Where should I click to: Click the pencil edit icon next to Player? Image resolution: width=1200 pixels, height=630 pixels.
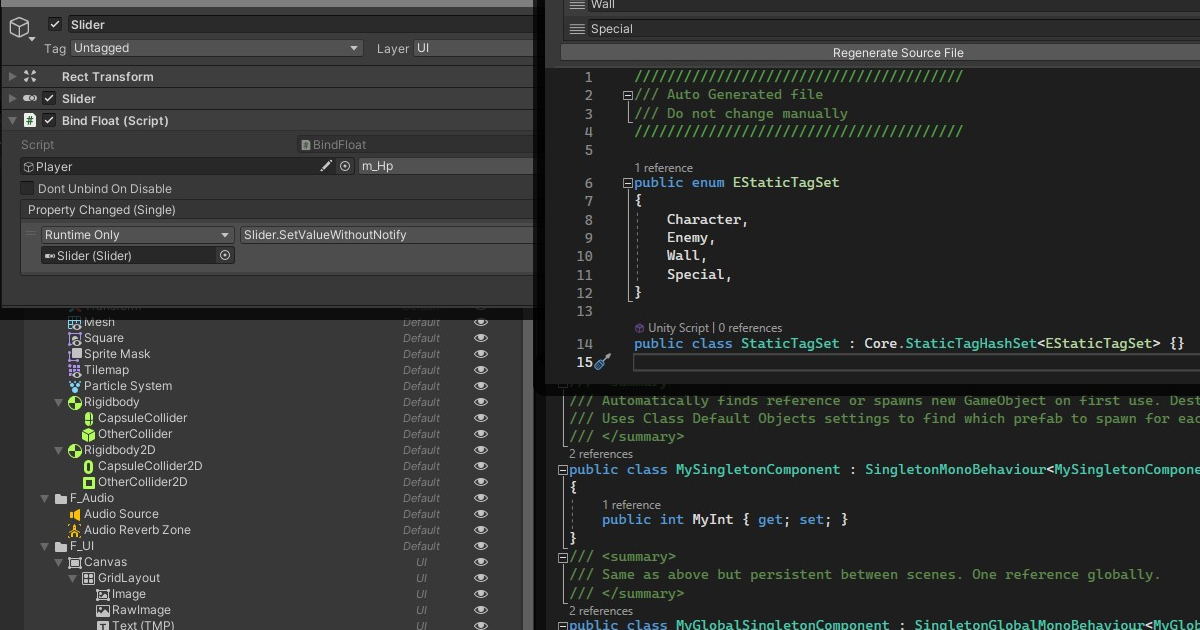click(x=326, y=166)
